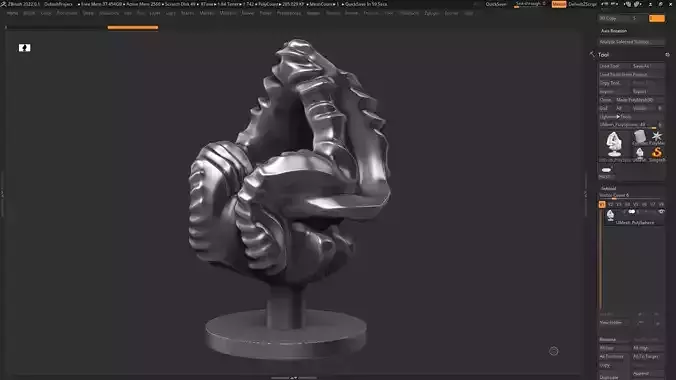
Task: Click the DefaultZScript button
Action: [x=582, y=4]
